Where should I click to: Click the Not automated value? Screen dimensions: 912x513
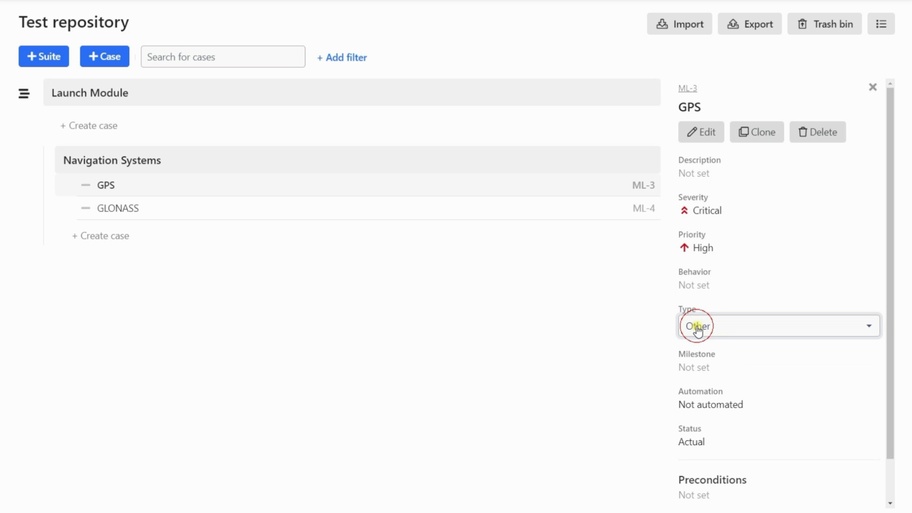711,404
